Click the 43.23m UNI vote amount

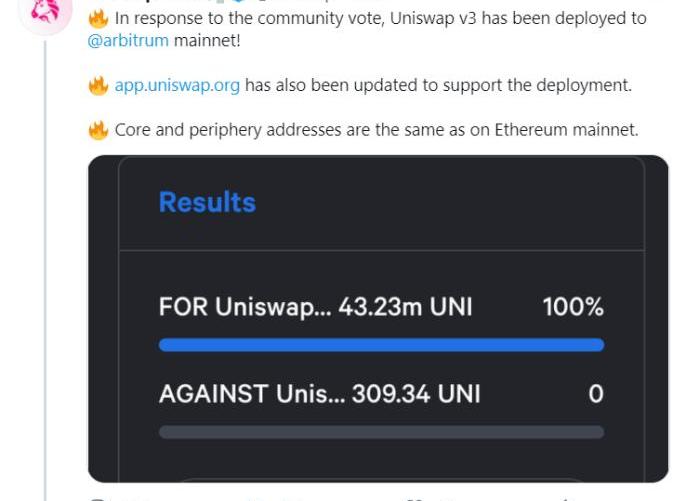click(405, 307)
